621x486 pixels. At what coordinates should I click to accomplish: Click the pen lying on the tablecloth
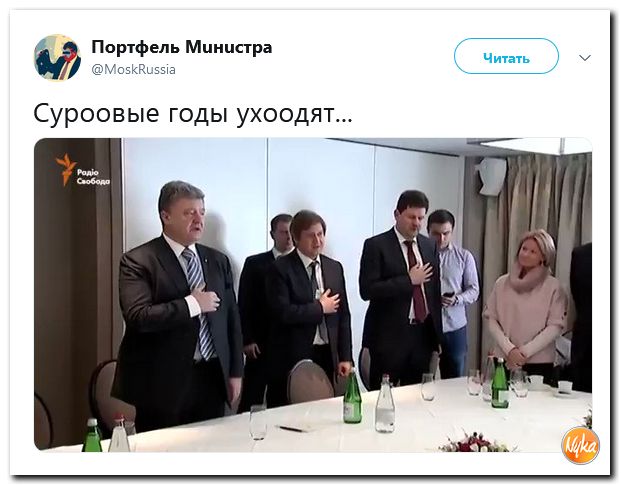click(x=292, y=429)
